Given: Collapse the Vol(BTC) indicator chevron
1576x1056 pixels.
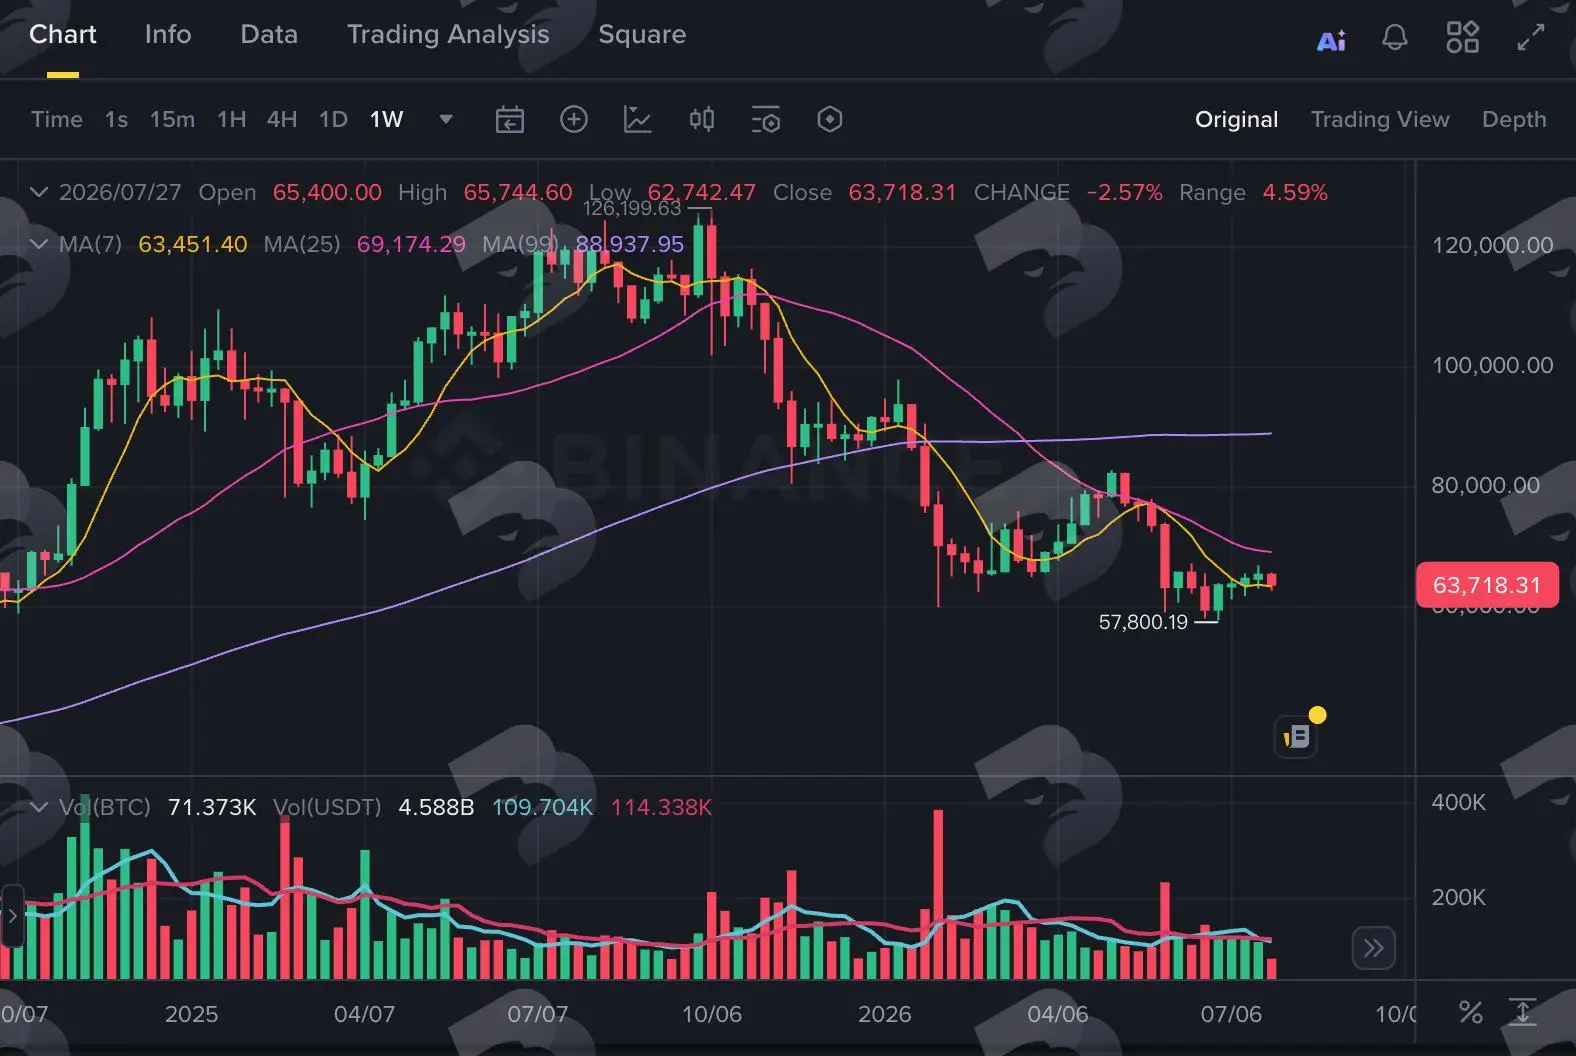Looking at the screenshot, I should tap(39, 807).
